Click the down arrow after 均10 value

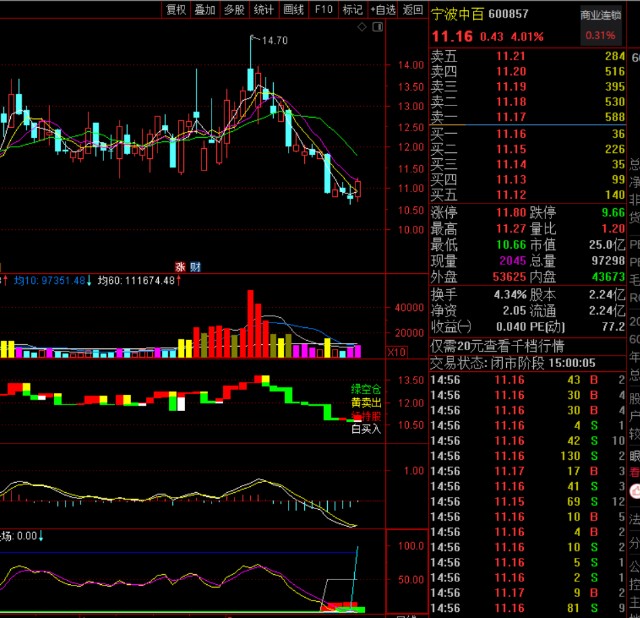[x=88, y=281]
